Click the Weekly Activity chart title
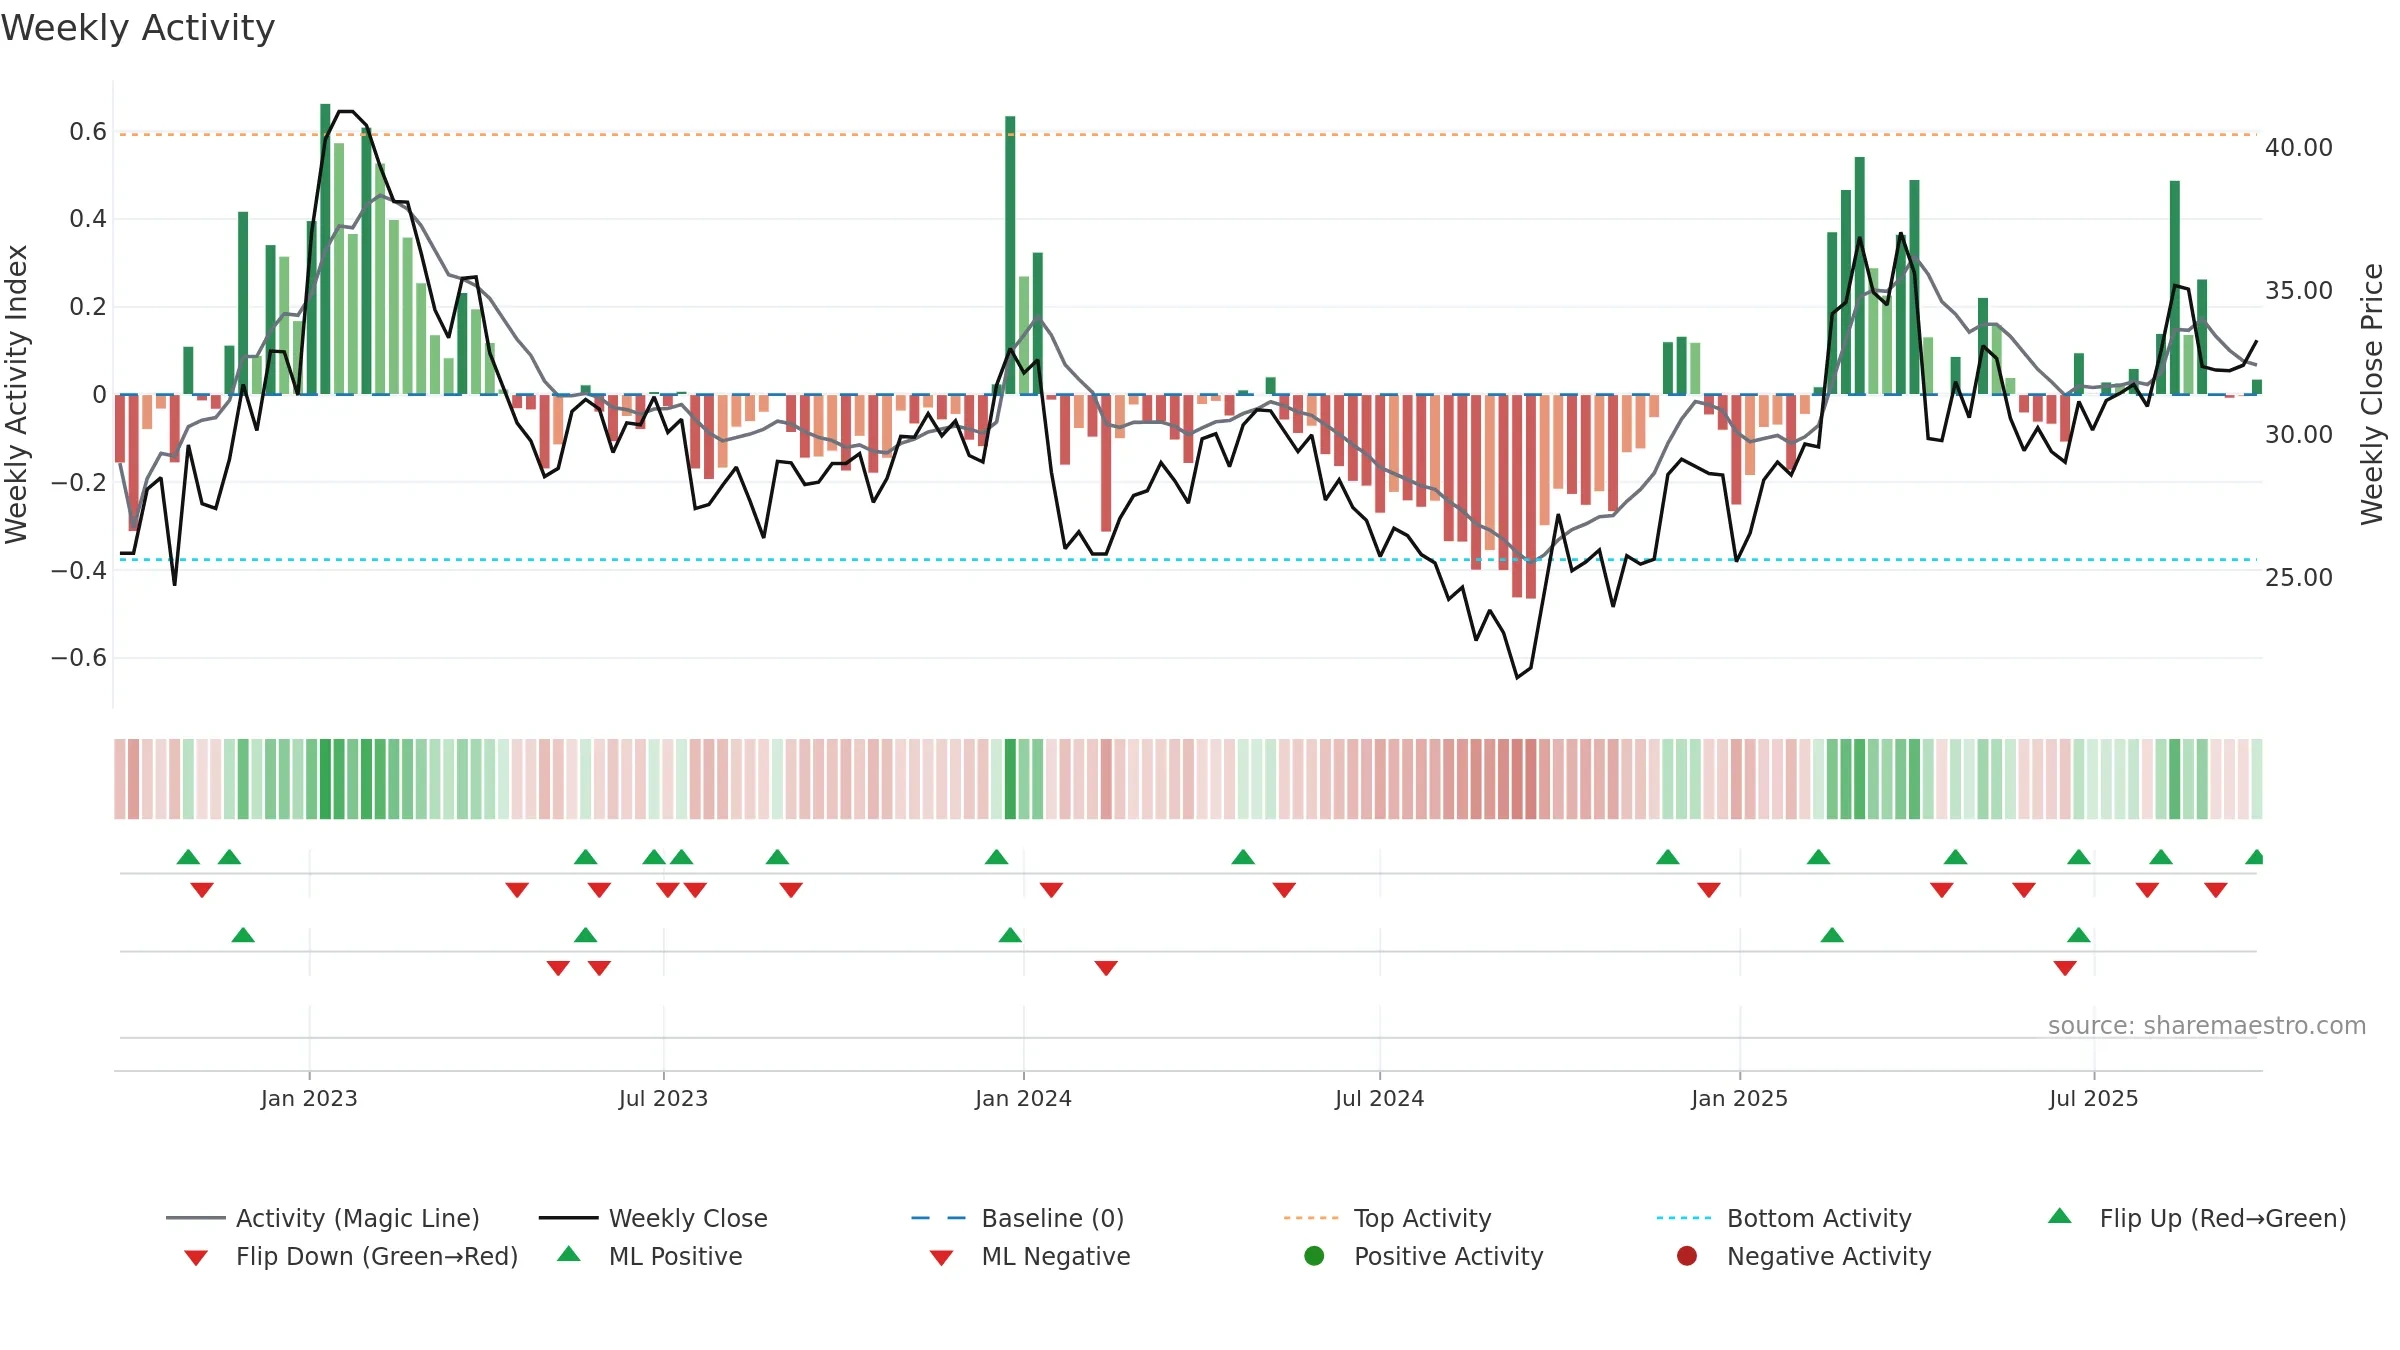The height and width of the screenshot is (1350, 2400). 138,28
